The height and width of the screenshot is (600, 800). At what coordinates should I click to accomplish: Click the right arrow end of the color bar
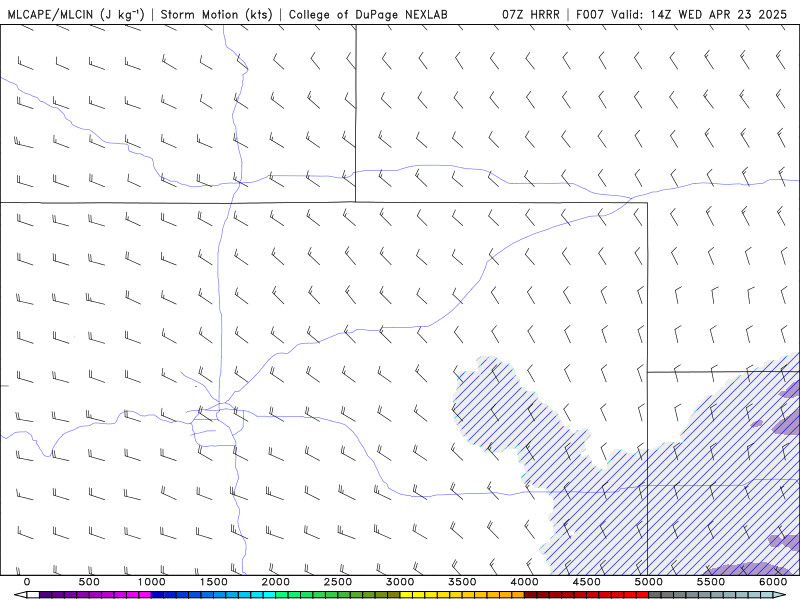coord(780,594)
